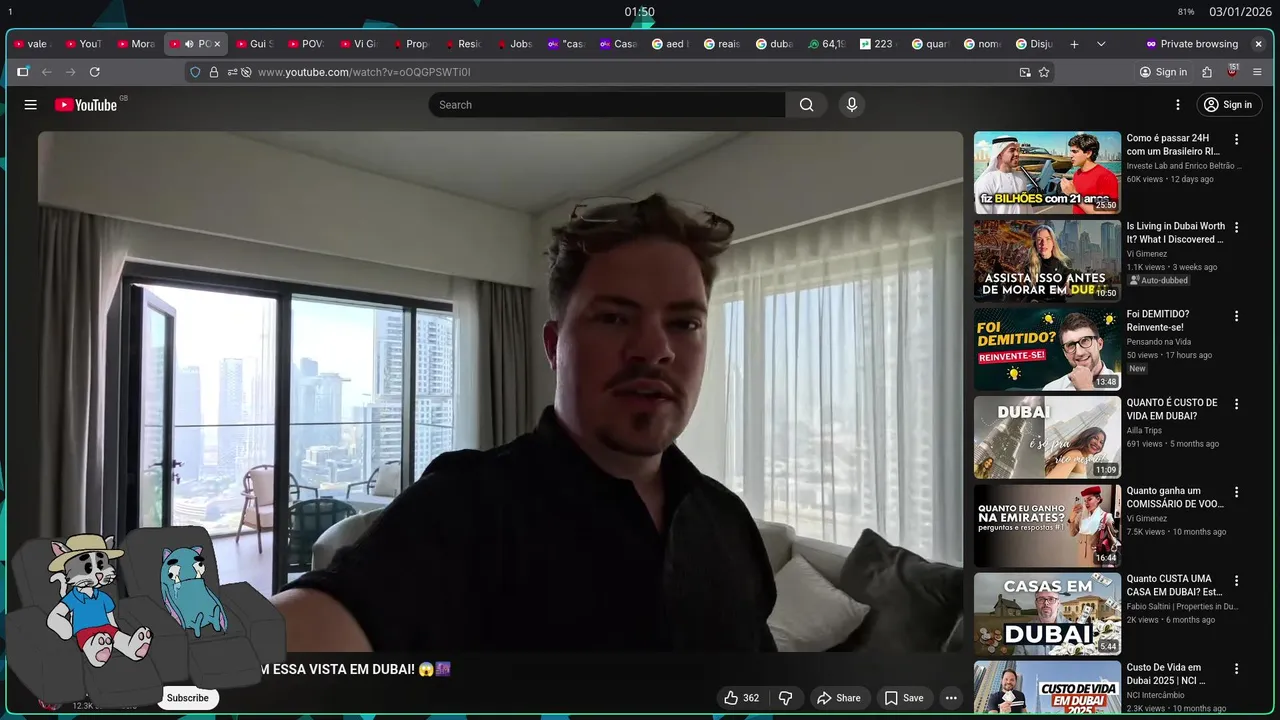Image resolution: width=1280 pixels, height=720 pixels.
Task: Share this video
Action: 838,698
